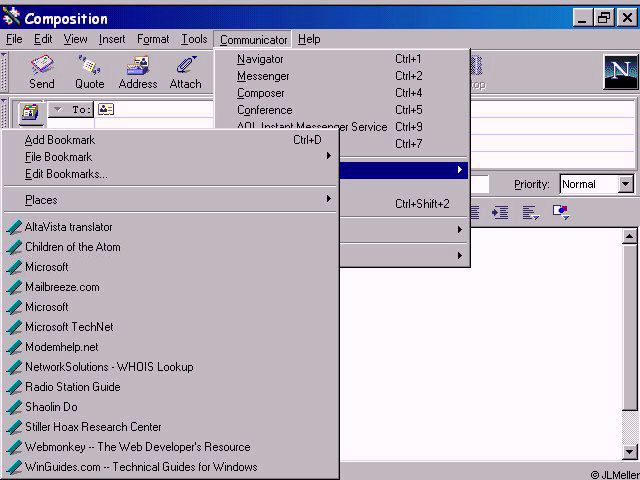Image resolution: width=640 pixels, height=480 pixels.
Task: Select the Address Message tab icon
Action: pyautogui.click(x=31, y=111)
